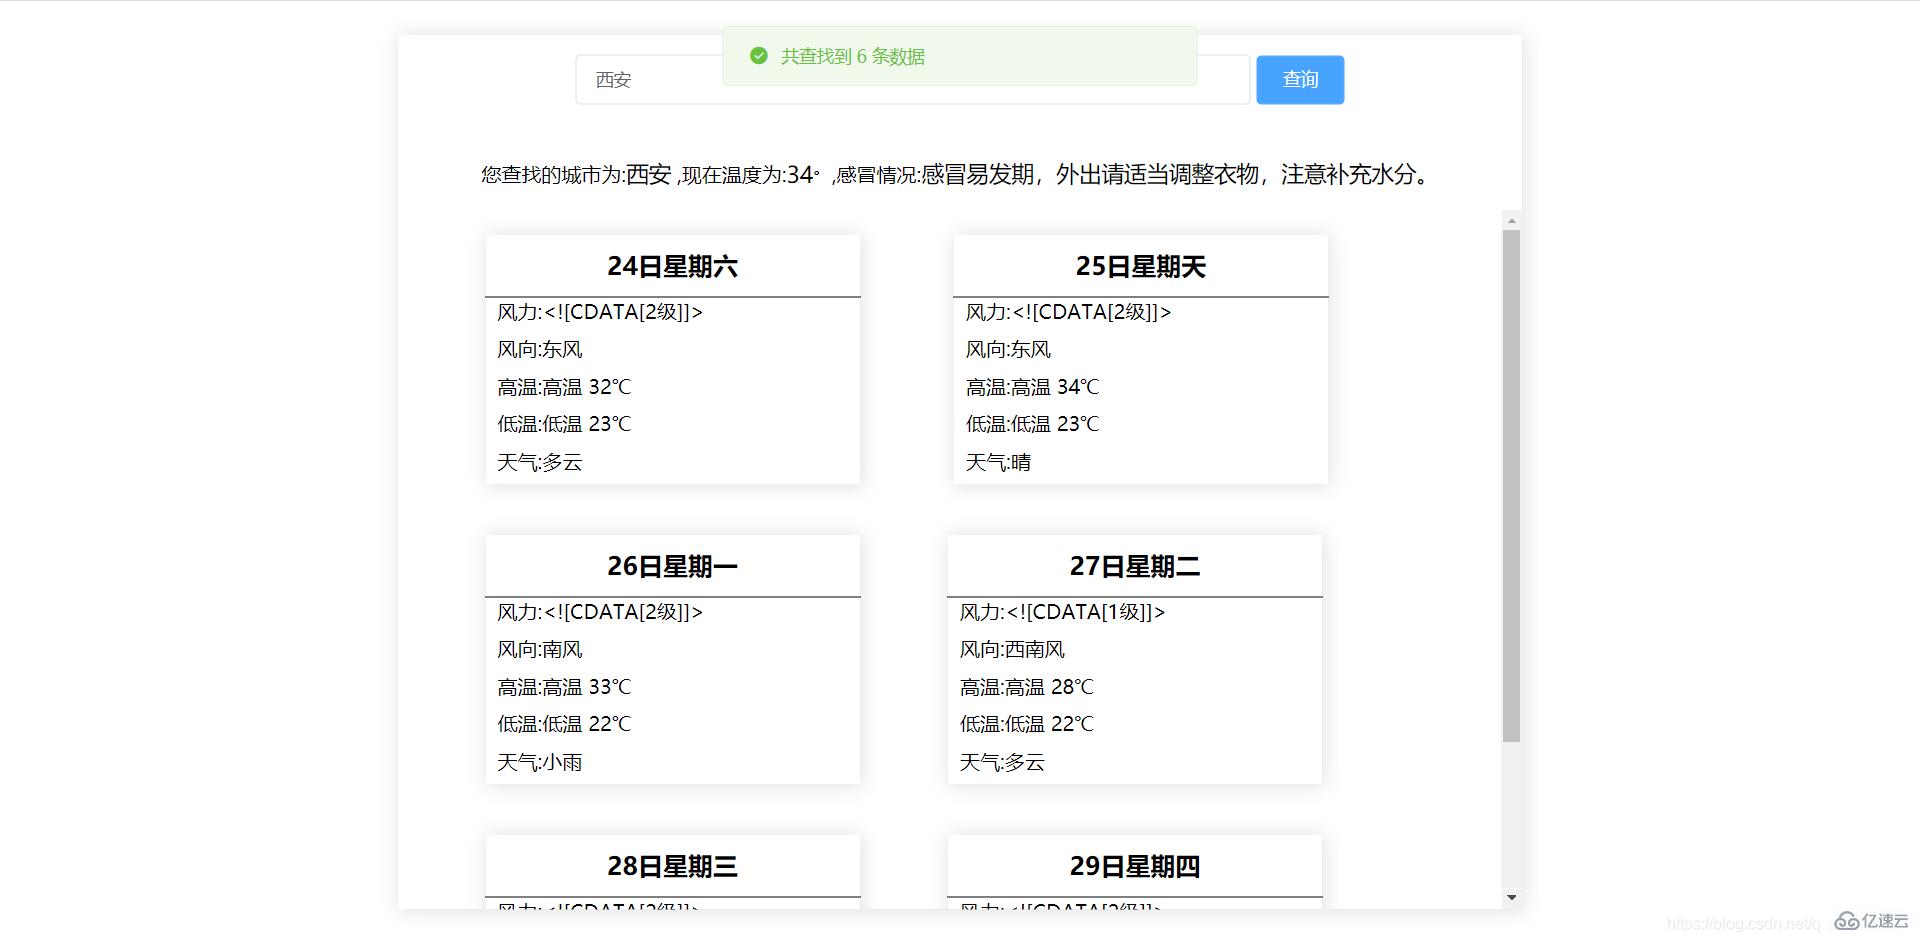The image size is (1920, 942).
Task: Click the 感冒易发期 cold advice sentence
Action: pyautogui.click(x=1175, y=175)
